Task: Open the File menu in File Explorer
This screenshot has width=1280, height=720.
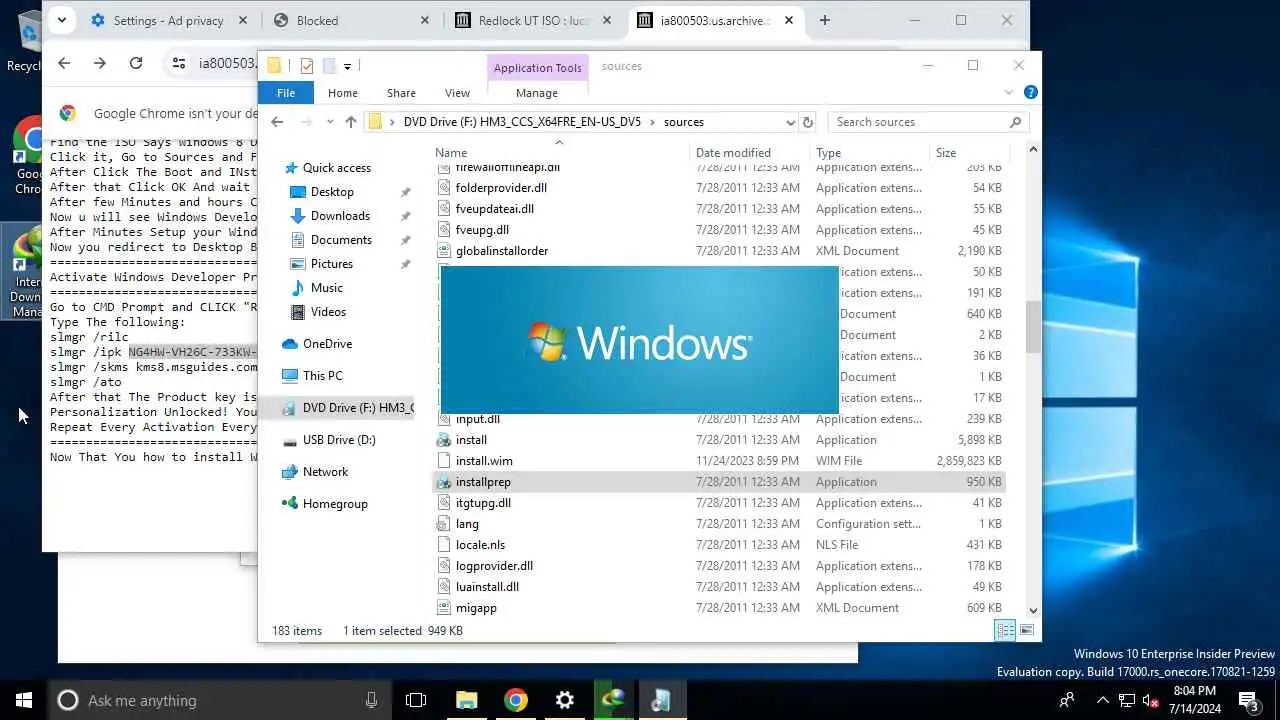Action: (x=286, y=93)
